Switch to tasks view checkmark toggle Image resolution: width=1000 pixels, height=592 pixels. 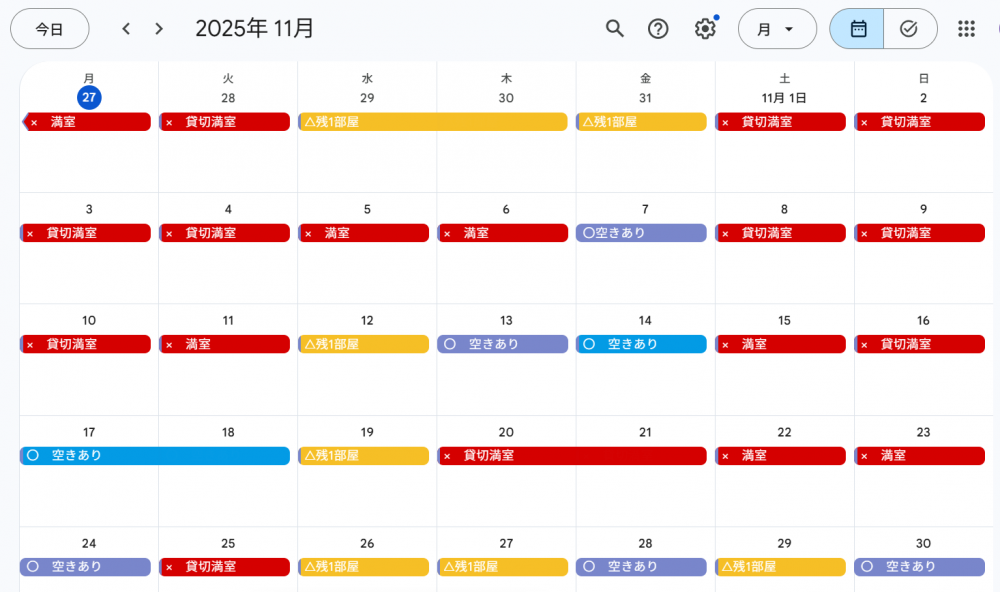[909, 29]
